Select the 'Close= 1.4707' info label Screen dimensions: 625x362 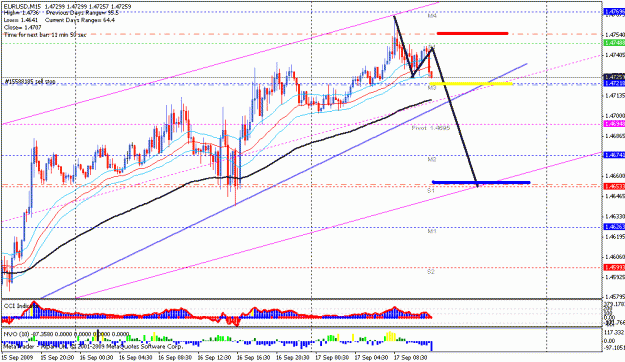[x=22, y=27]
